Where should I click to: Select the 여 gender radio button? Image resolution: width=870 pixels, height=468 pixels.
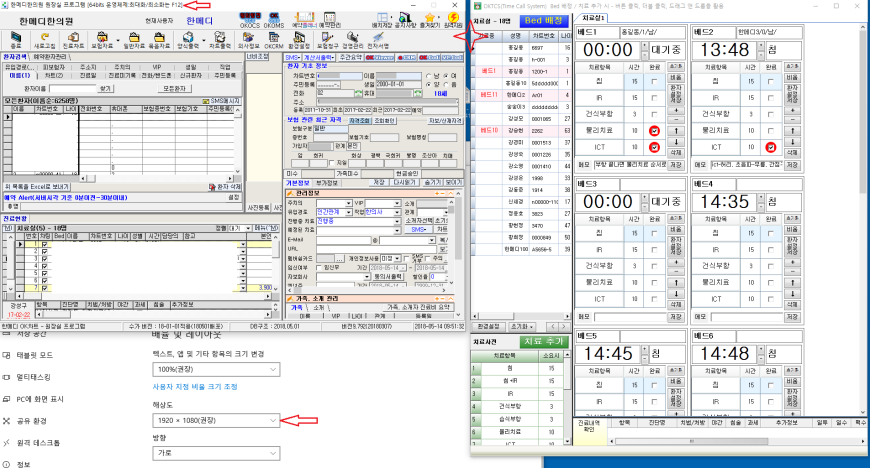(x=446, y=76)
